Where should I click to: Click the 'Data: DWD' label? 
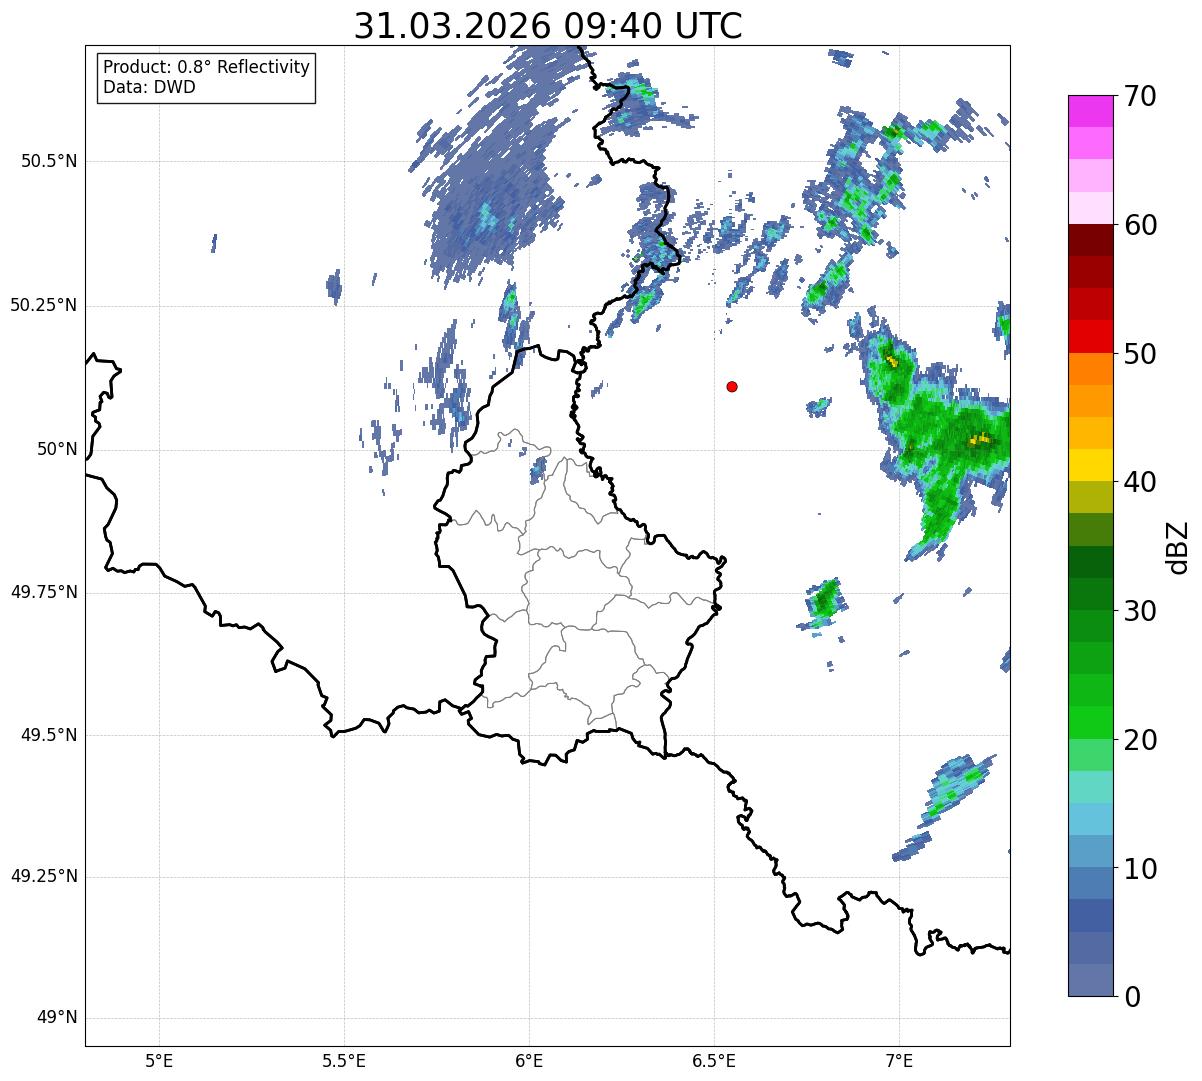pos(150,87)
